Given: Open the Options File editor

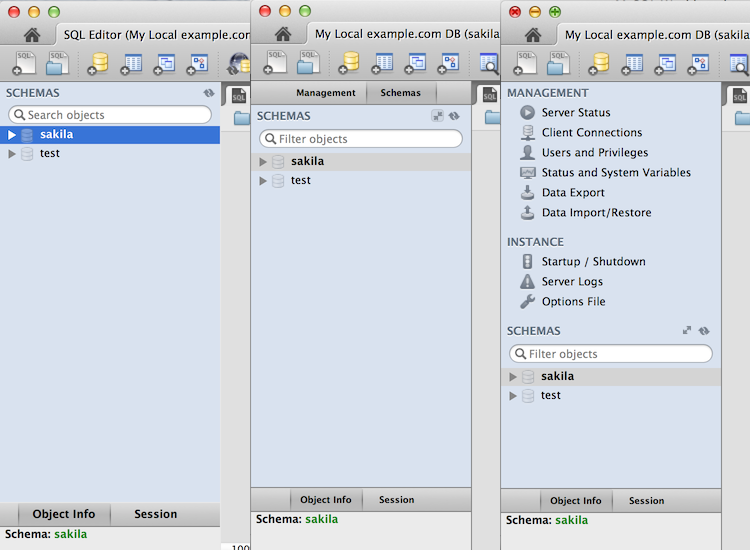Looking at the screenshot, I should pyautogui.click(x=573, y=302).
